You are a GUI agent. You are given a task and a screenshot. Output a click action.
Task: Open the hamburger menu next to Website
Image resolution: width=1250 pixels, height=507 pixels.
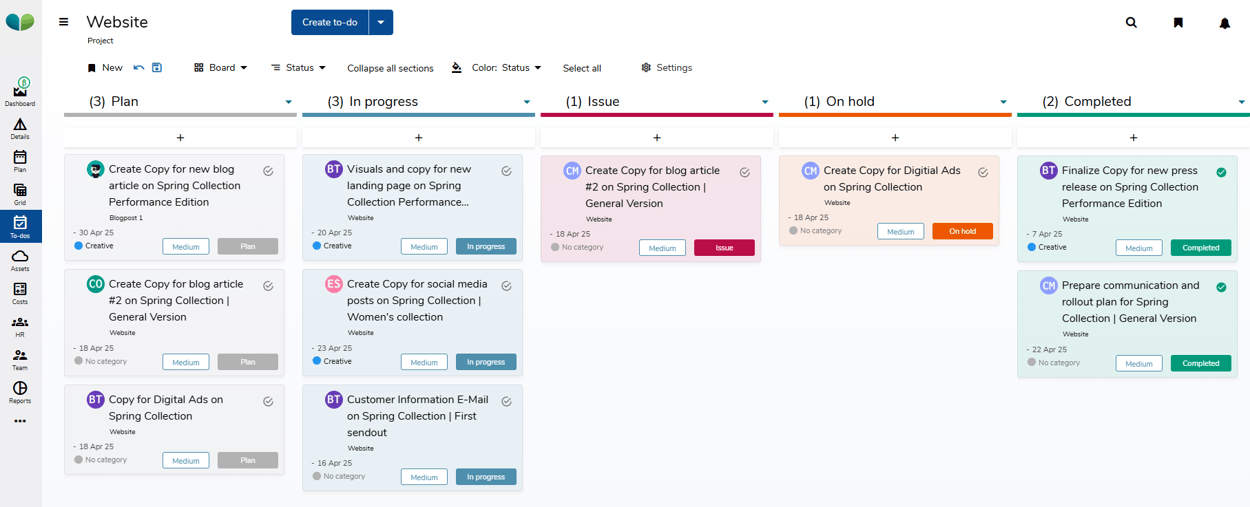tap(64, 22)
